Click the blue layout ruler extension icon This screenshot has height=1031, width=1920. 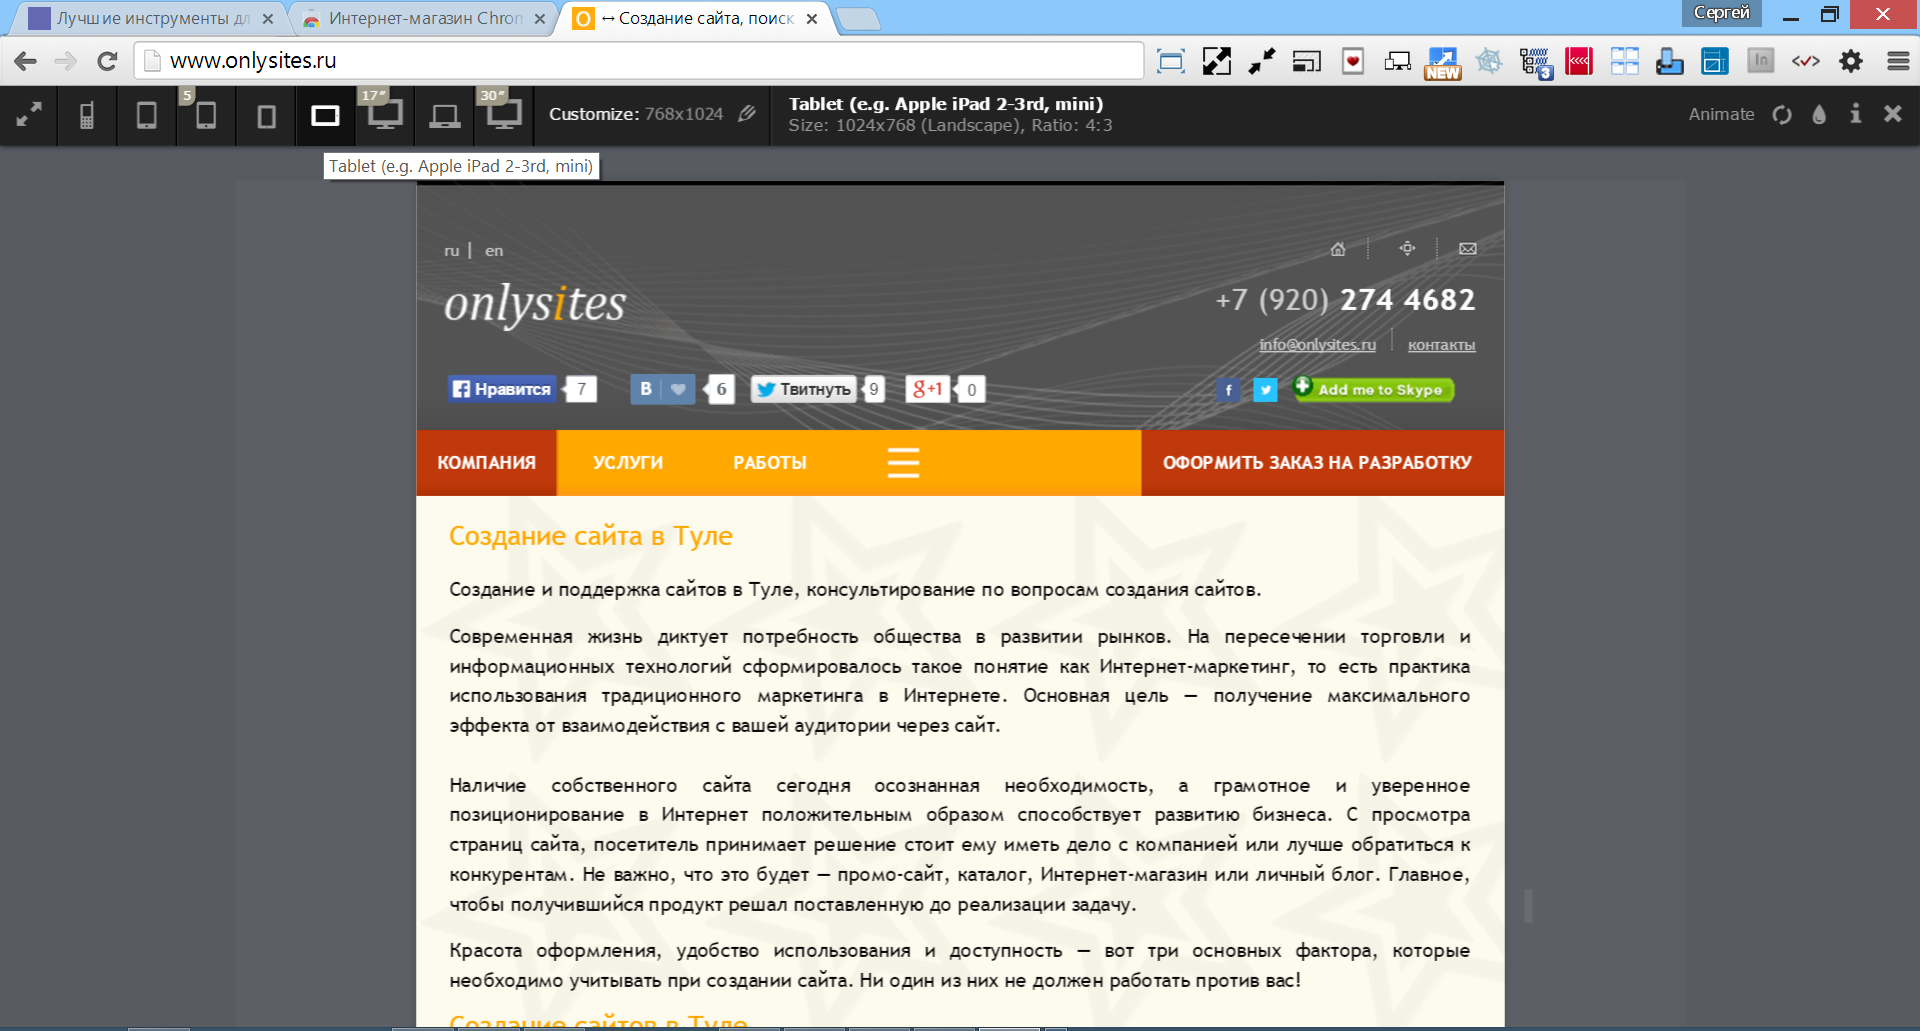pyautogui.click(x=1715, y=61)
